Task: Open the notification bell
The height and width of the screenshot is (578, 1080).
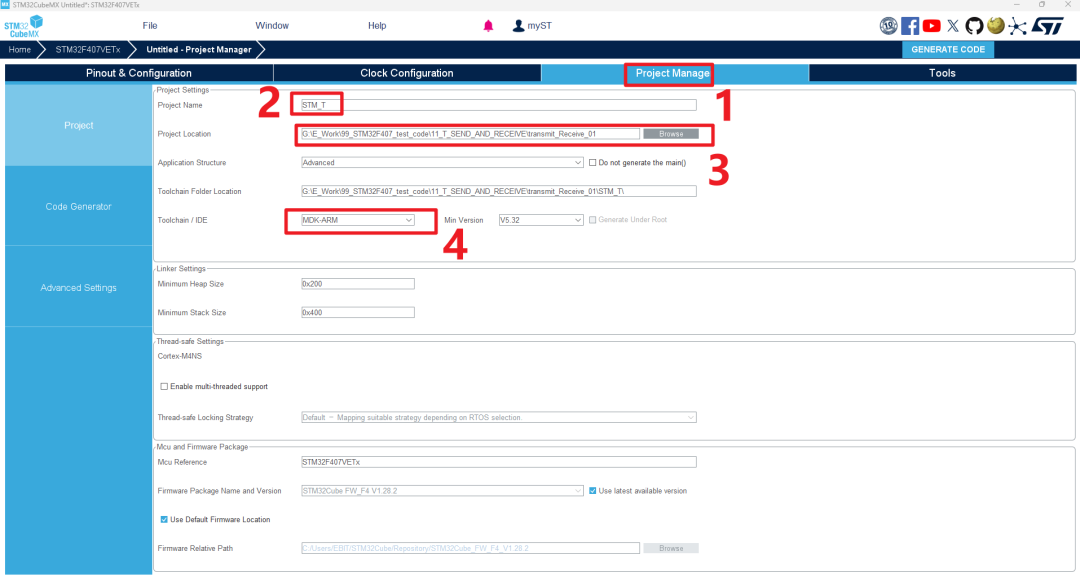Action: point(488,26)
